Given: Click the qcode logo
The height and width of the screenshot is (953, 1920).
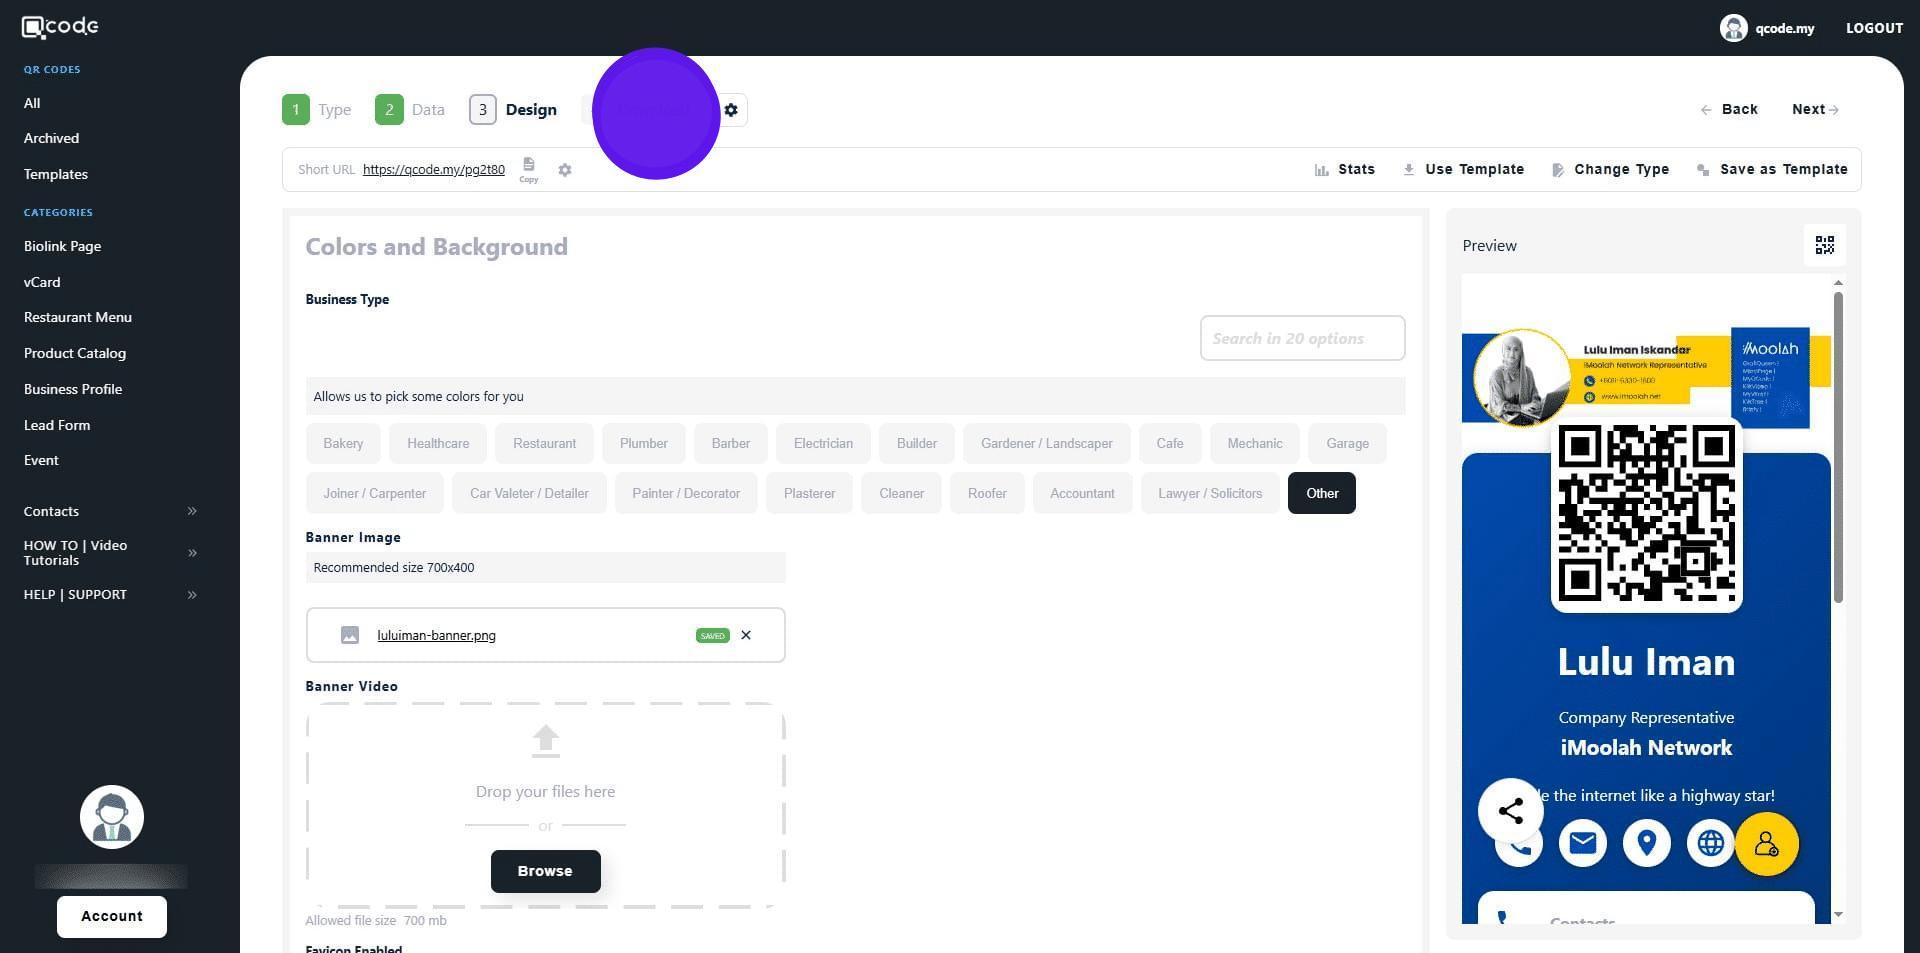Looking at the screenshot, I should tap(60, 27).
